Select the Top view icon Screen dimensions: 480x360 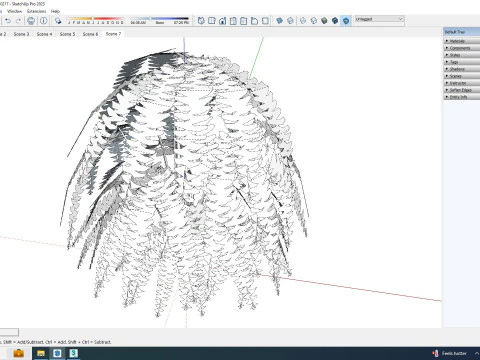tap(212, 21)
